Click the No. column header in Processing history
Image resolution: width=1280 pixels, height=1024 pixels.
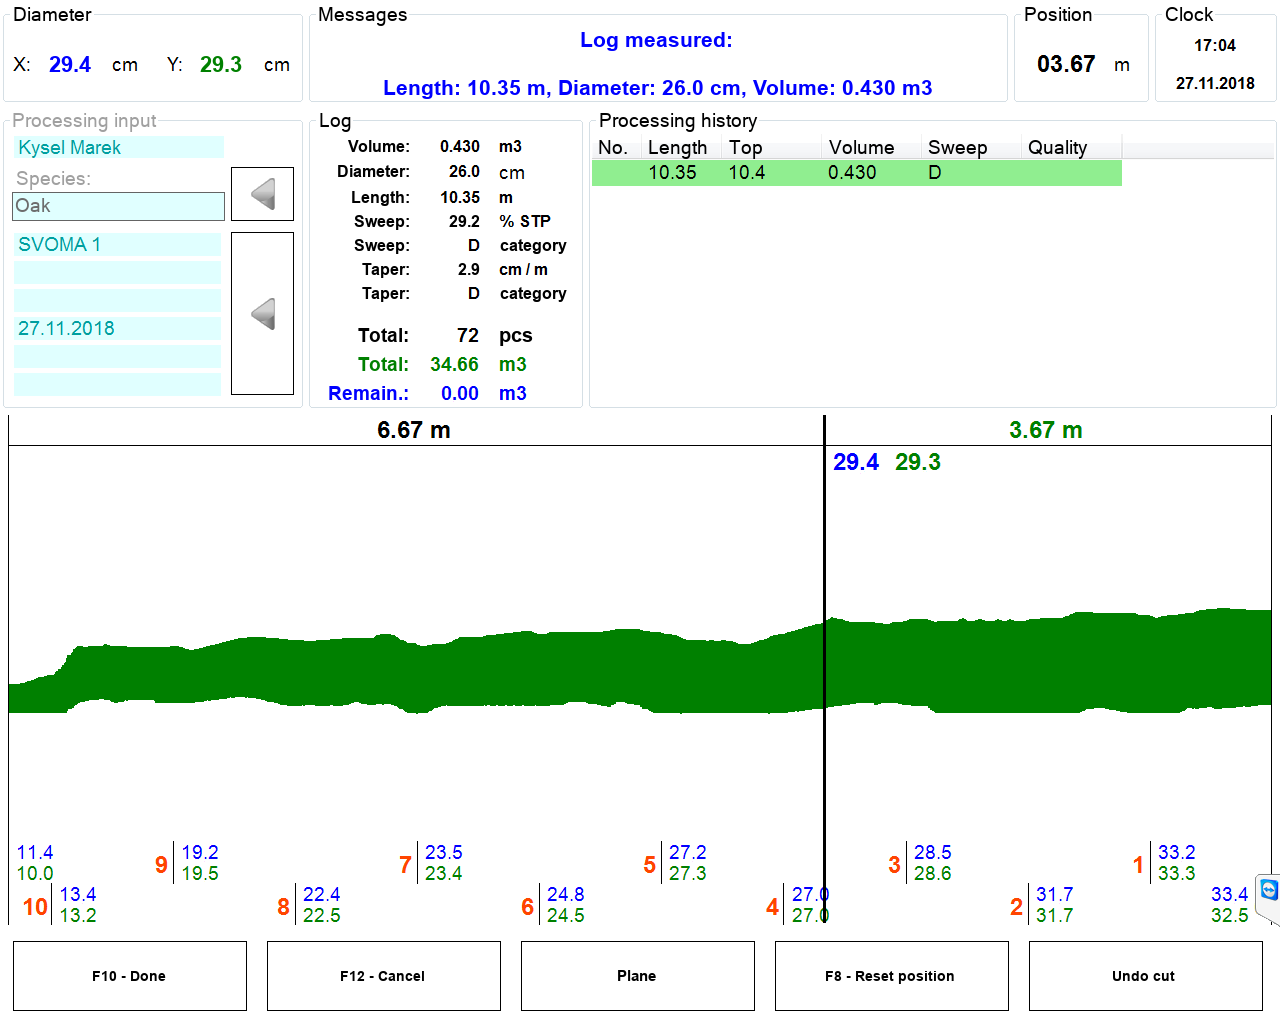click(613, 148)
